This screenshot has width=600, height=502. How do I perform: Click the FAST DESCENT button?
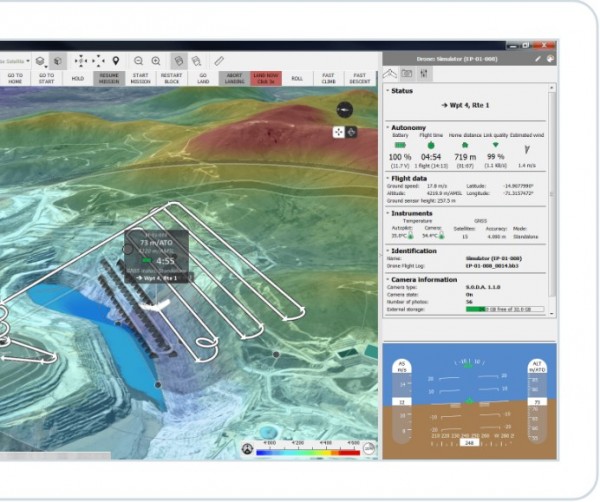coord(360,78)
